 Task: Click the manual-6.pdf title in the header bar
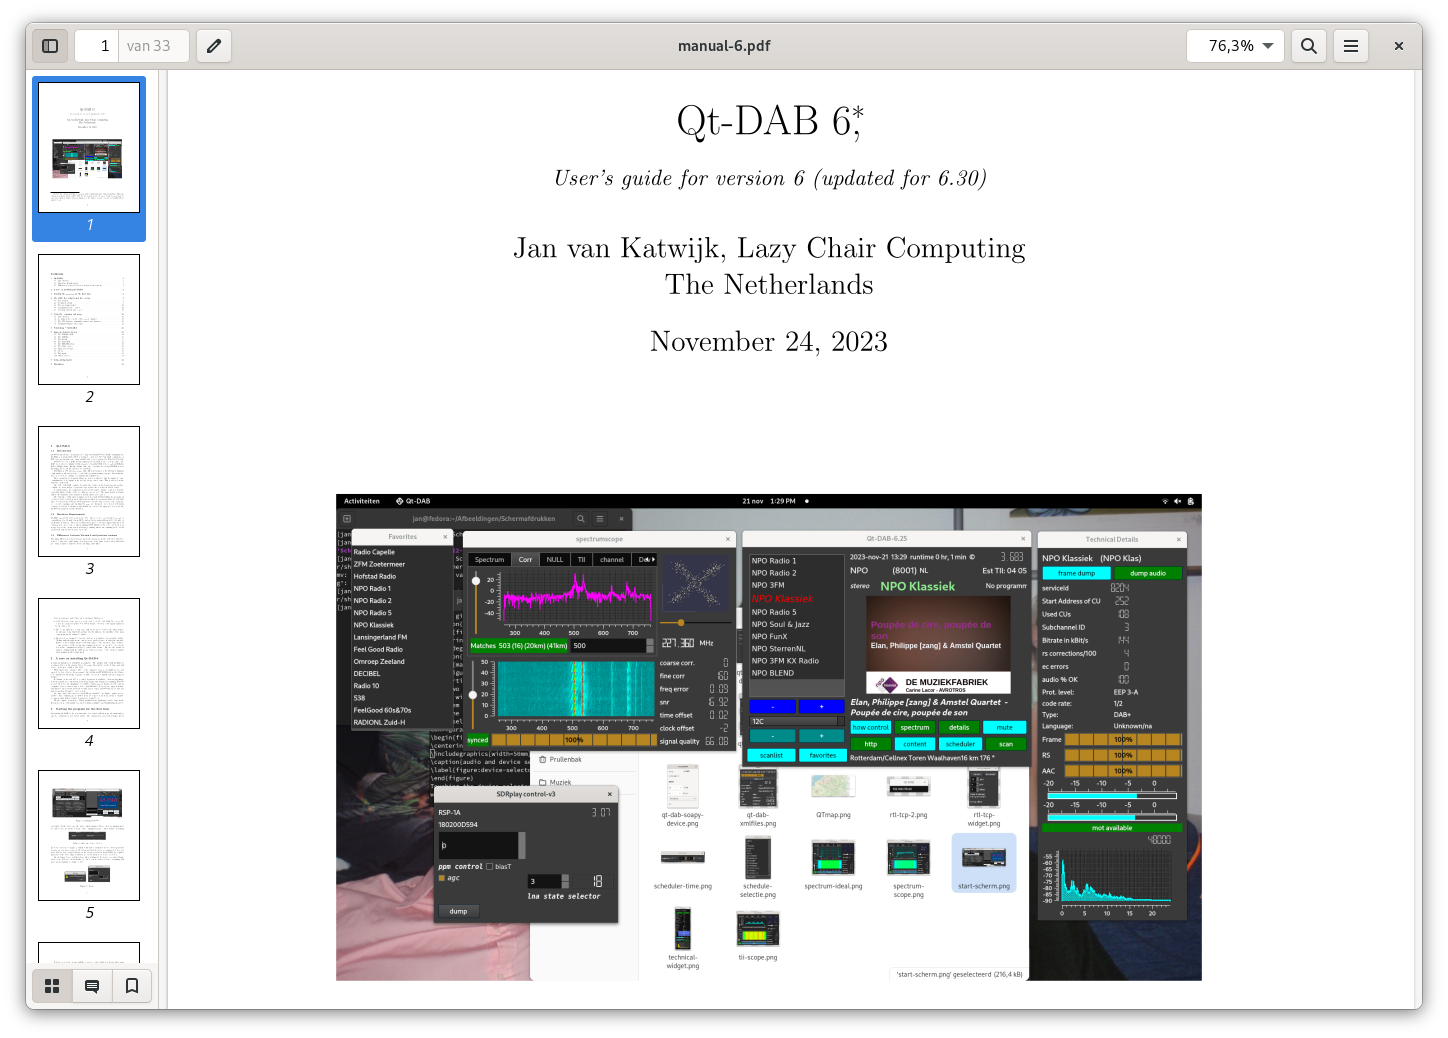[x=724, y=46]
